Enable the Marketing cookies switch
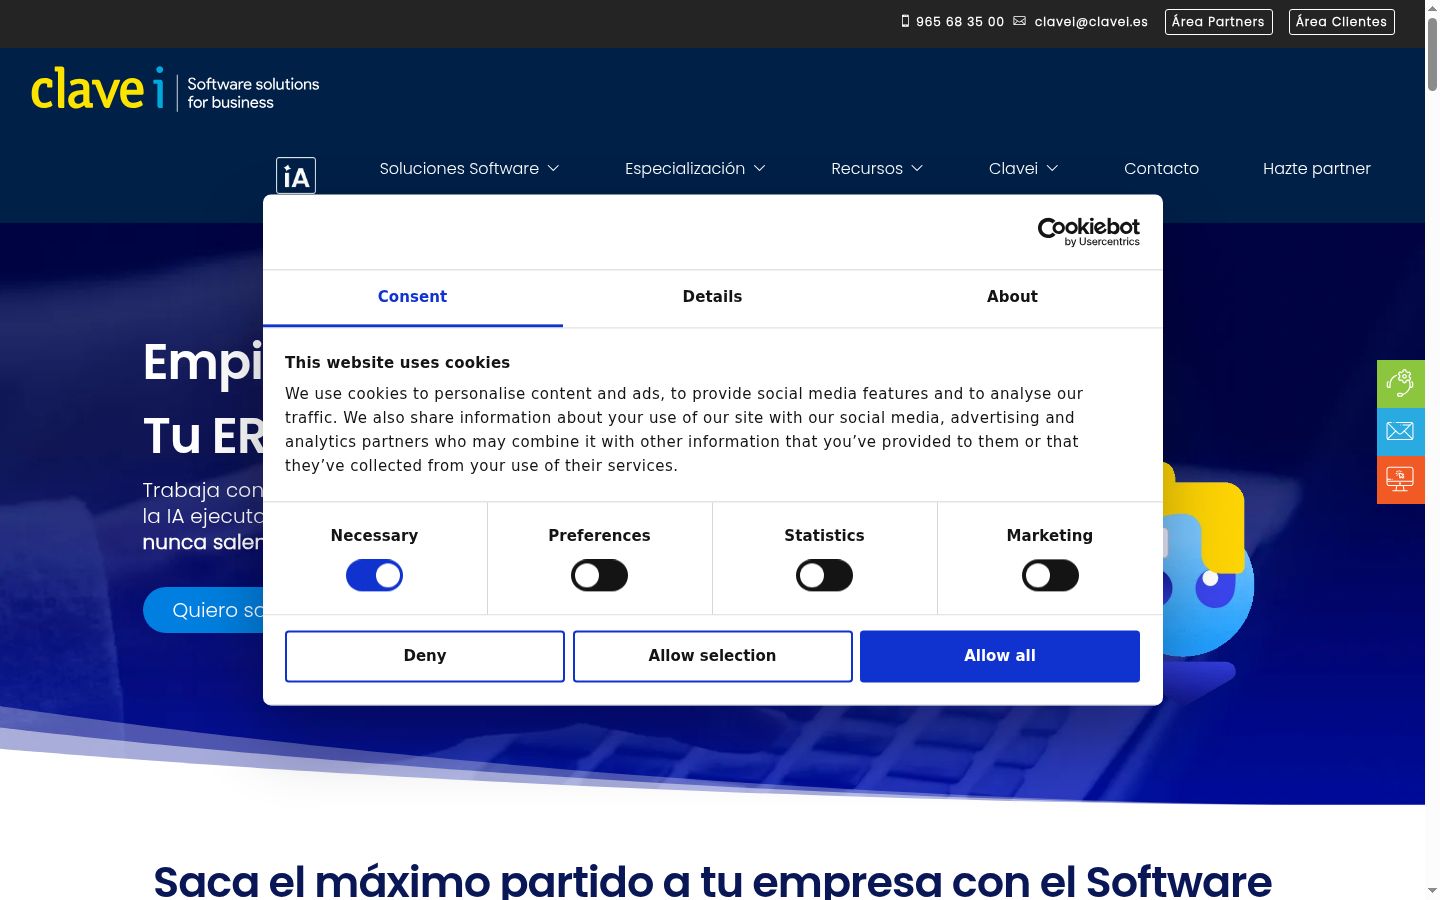 coord(1050,575)
